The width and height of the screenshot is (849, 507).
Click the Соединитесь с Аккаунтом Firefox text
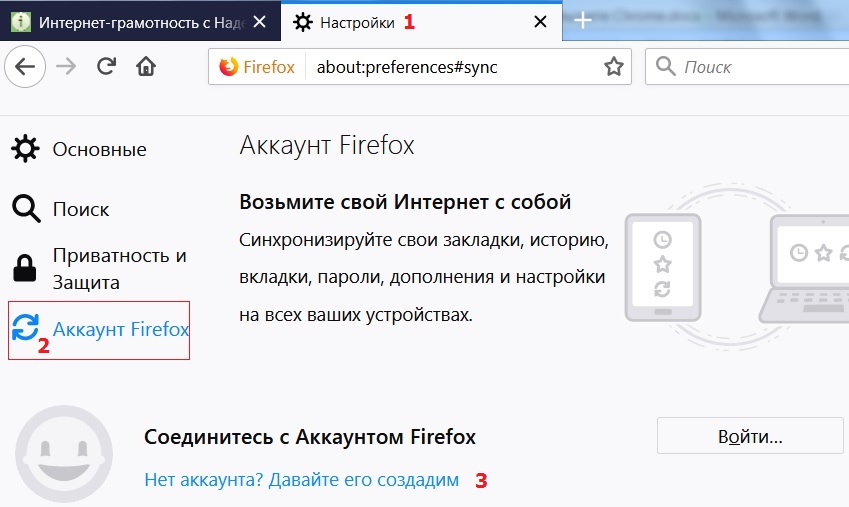point(310,437)
